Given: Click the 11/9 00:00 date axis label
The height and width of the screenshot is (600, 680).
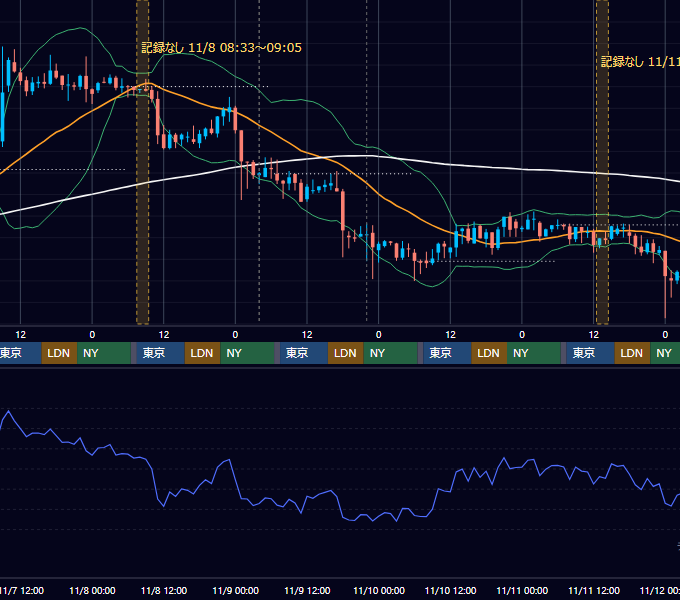Looking at the screenshot, I should (x=235, y=591).
